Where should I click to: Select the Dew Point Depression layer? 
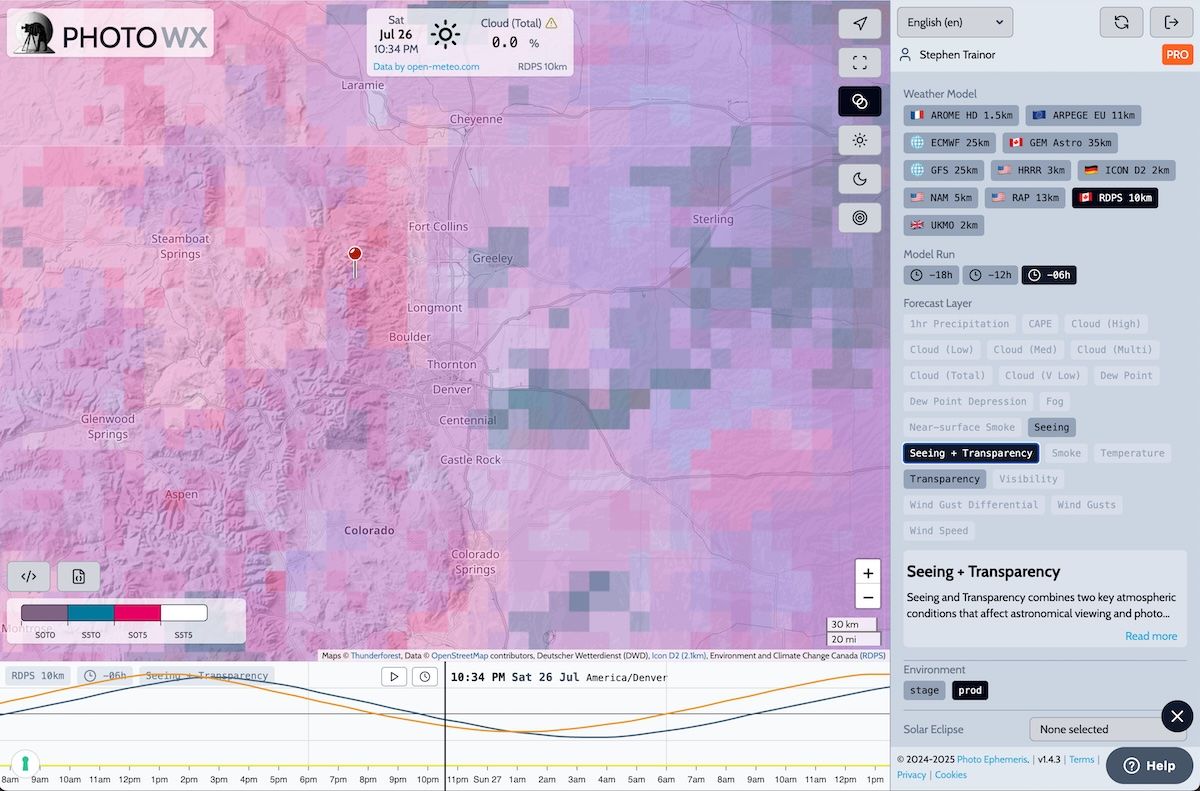968,401
